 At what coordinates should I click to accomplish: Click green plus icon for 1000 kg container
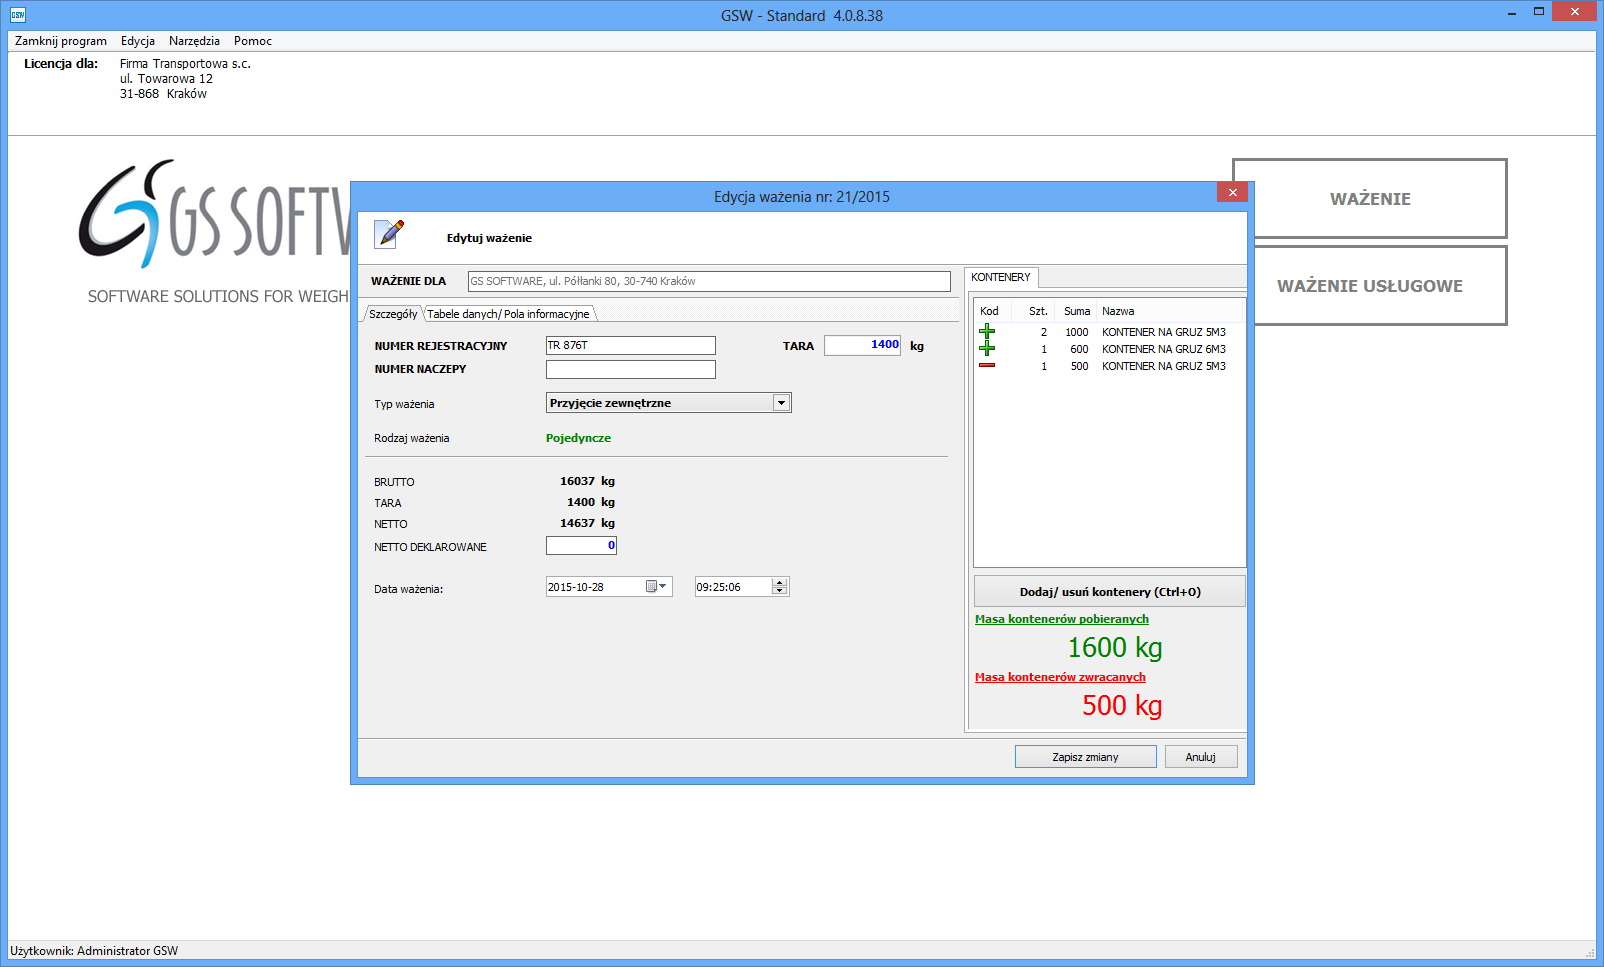pyautogui.click(x=987, y=331)
